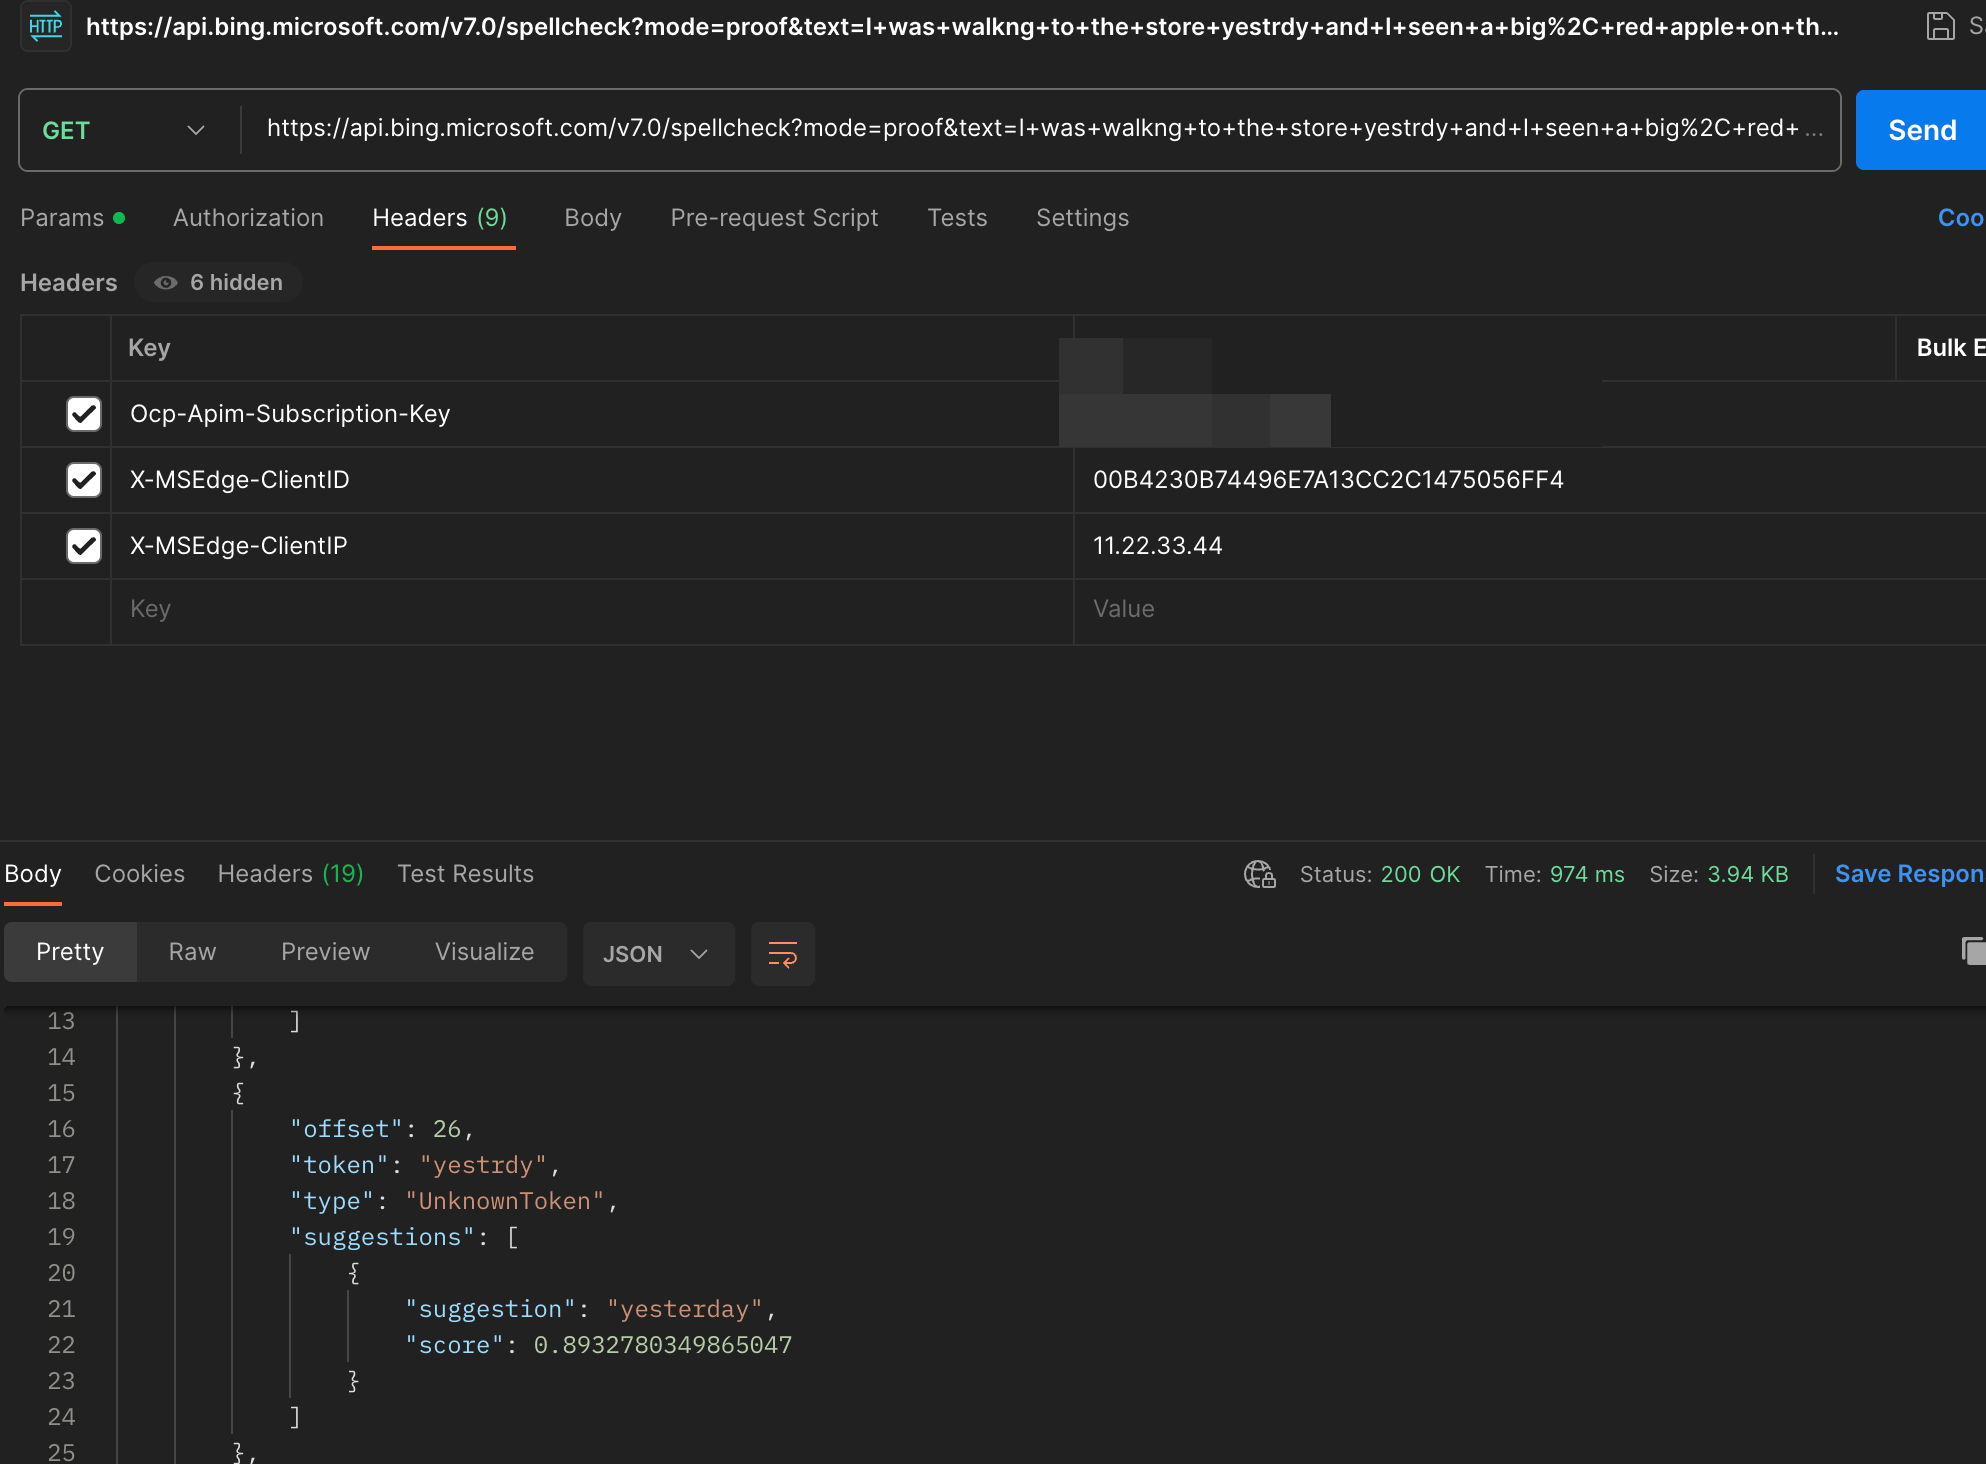1986x1464 pixels.
Task: Send the spellcheck request
Action: point(1921,130)
